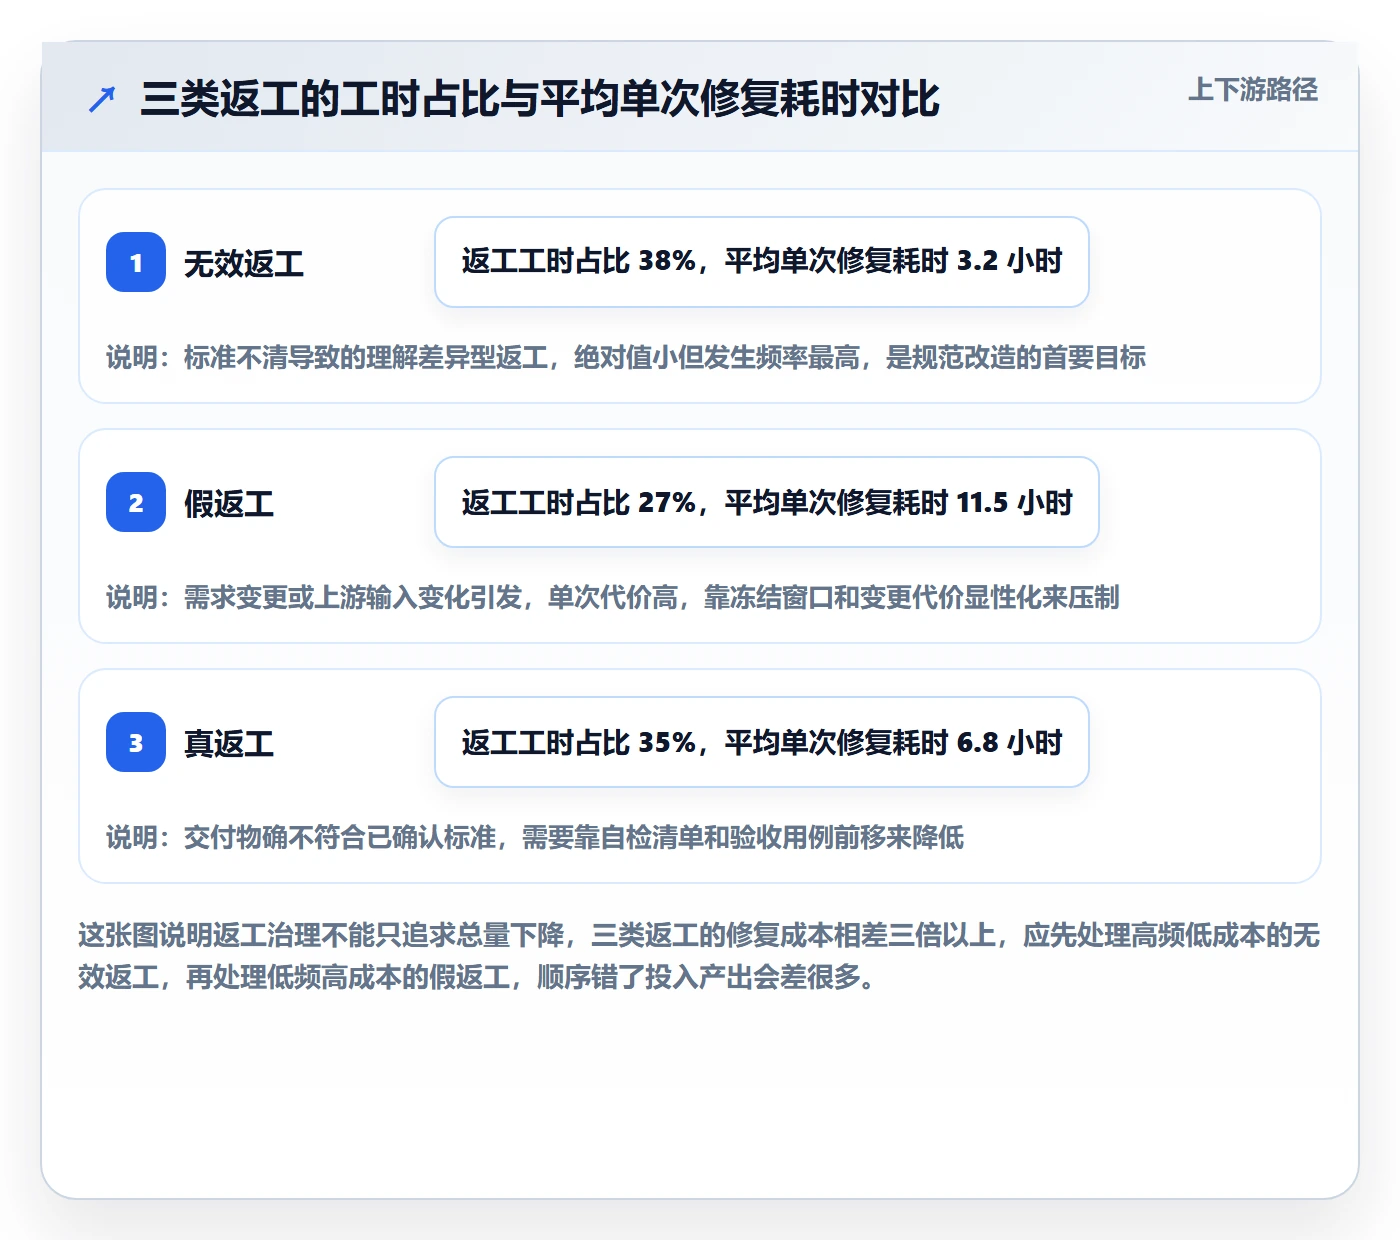Screen dimensions: 1400x1240
Task: Select the title 三类返工的工时占比与平均单次修复耗时对比
Action: pos(540,99)
